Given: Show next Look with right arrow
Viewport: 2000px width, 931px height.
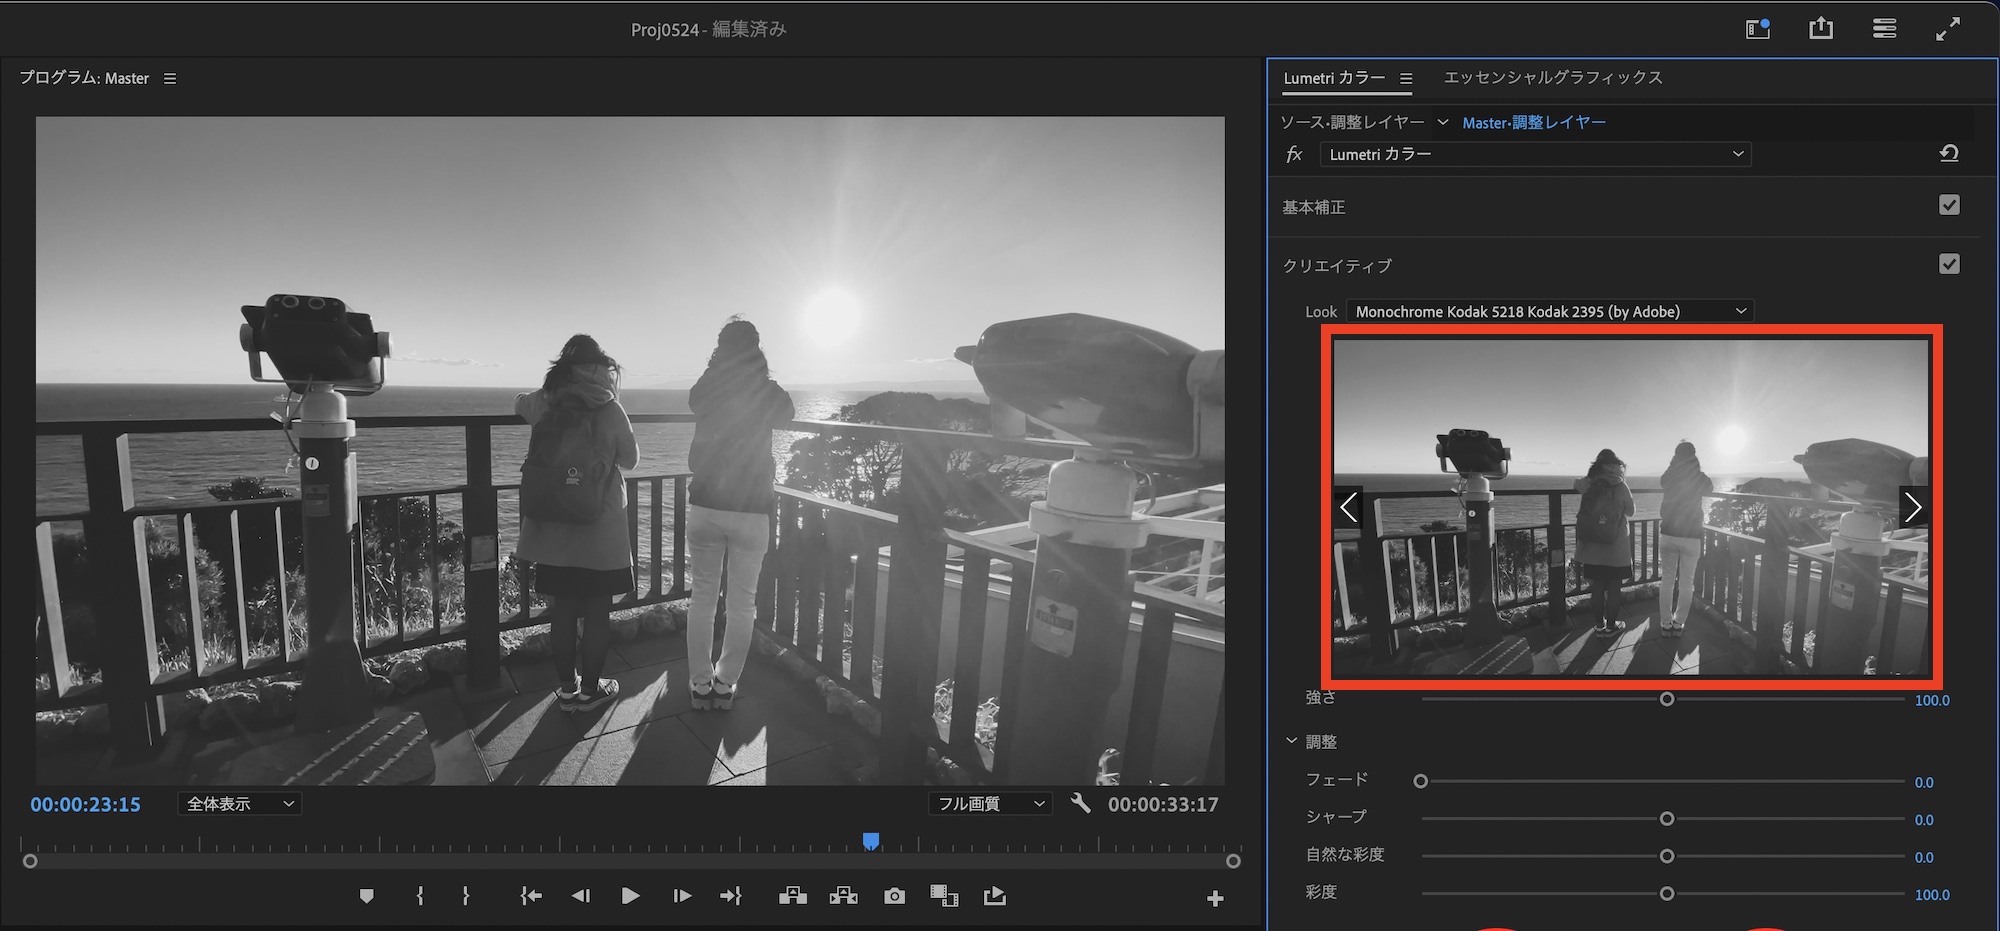Looking at the screenshot, I should pos(1912,507).
